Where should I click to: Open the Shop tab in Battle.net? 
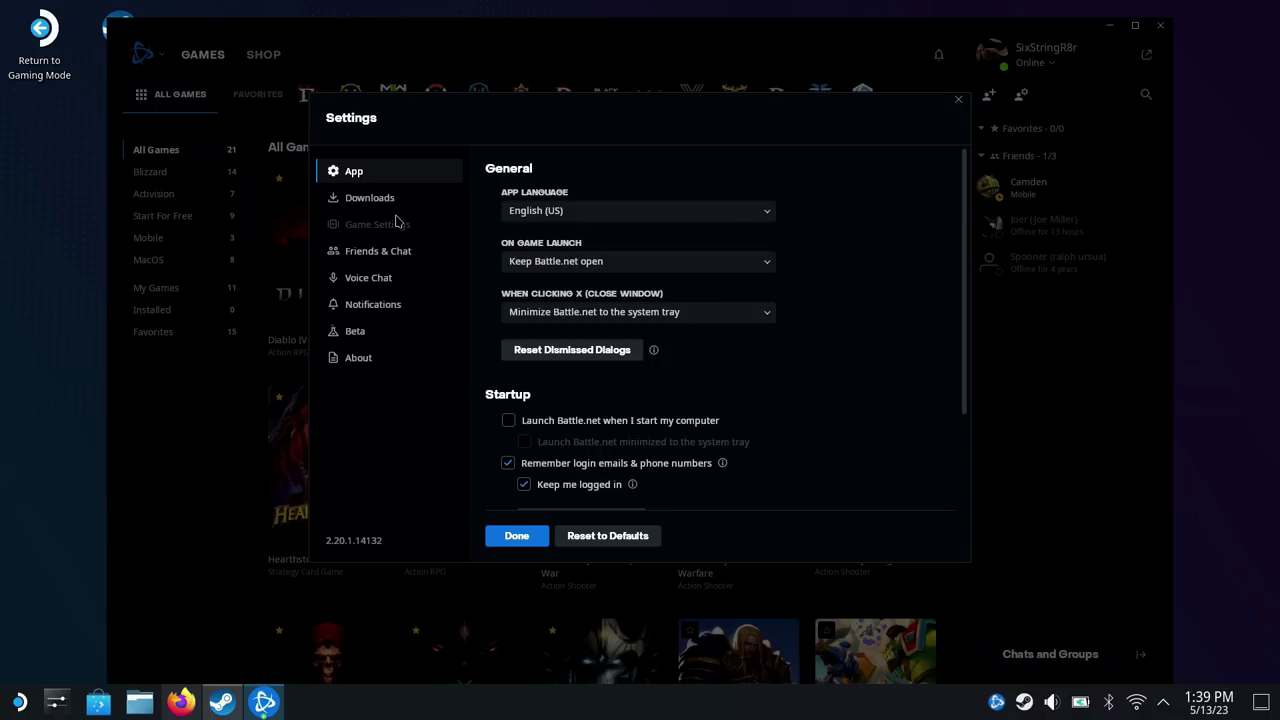(x=264, y=54)
